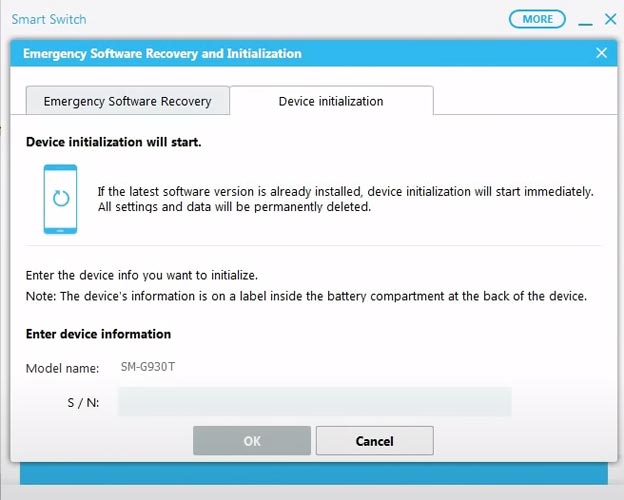Click the 'Enter the device info you want to initialize.' text

pyautogui.click(x=142, y=275)
